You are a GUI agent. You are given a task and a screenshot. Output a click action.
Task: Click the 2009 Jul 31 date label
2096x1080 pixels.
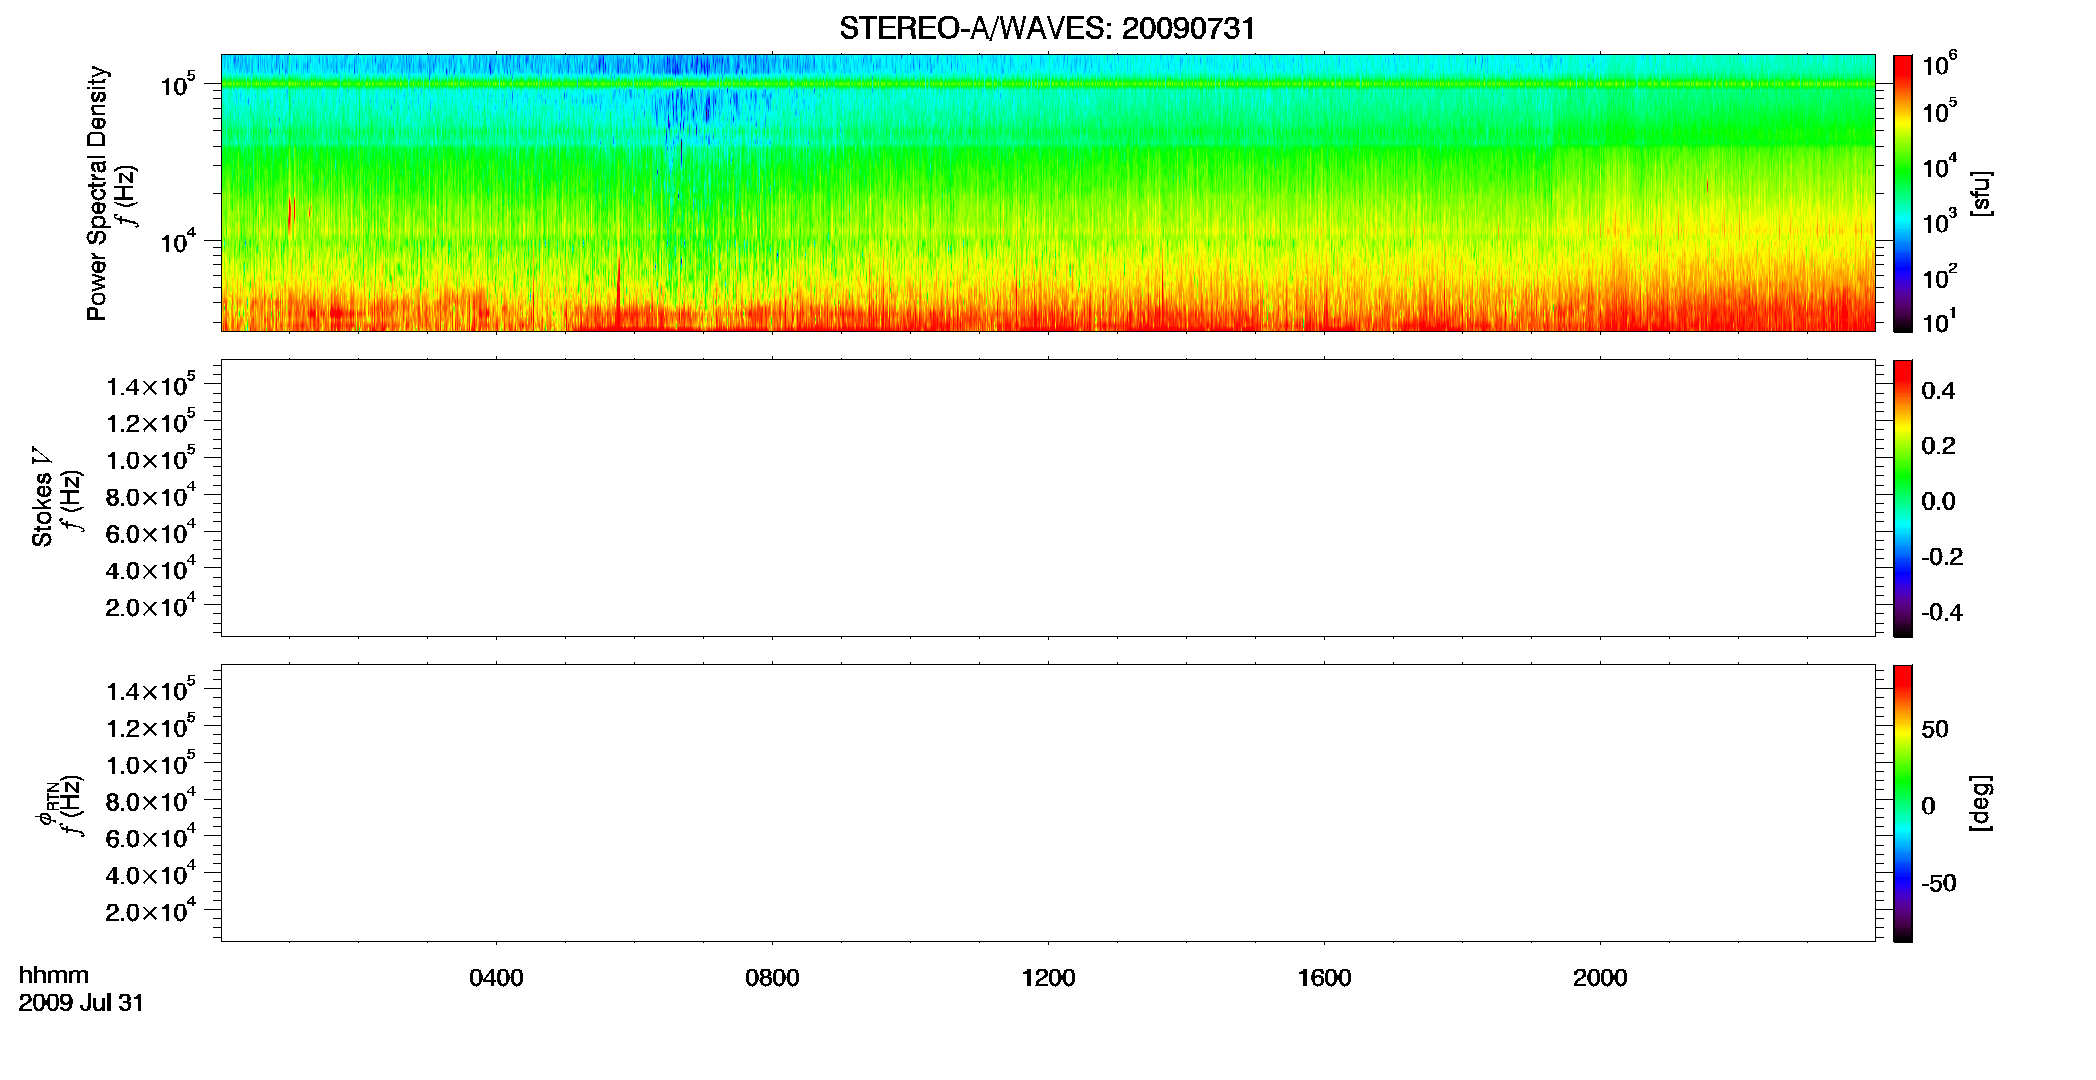point(81,1003)
